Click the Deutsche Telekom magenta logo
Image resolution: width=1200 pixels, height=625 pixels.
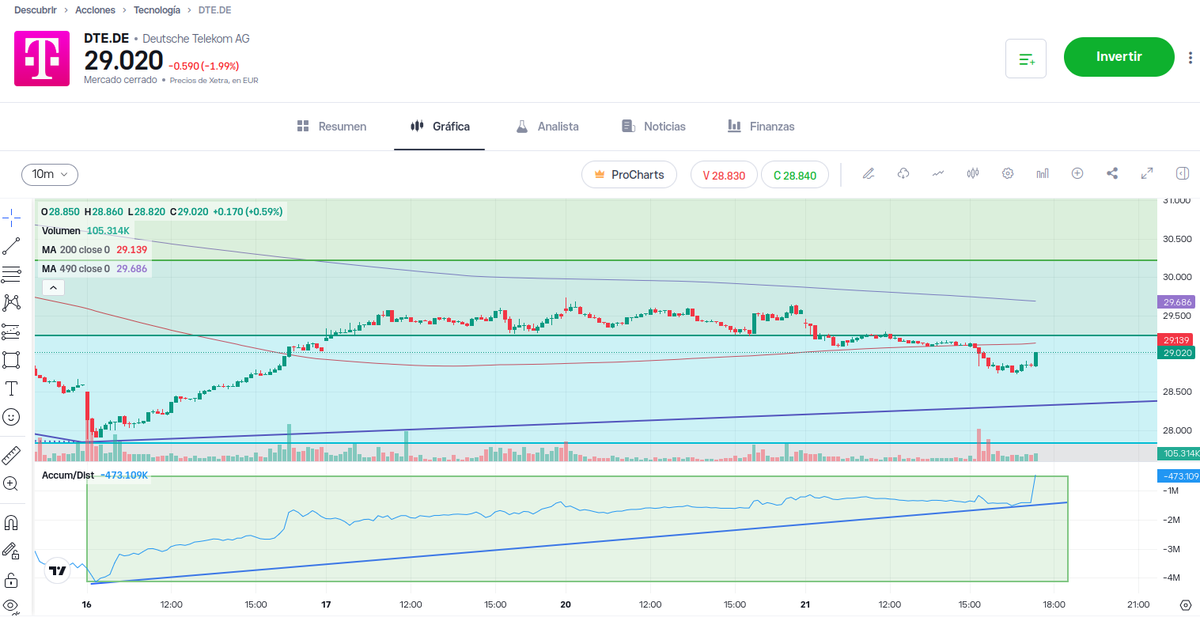(x=42, y=58)
